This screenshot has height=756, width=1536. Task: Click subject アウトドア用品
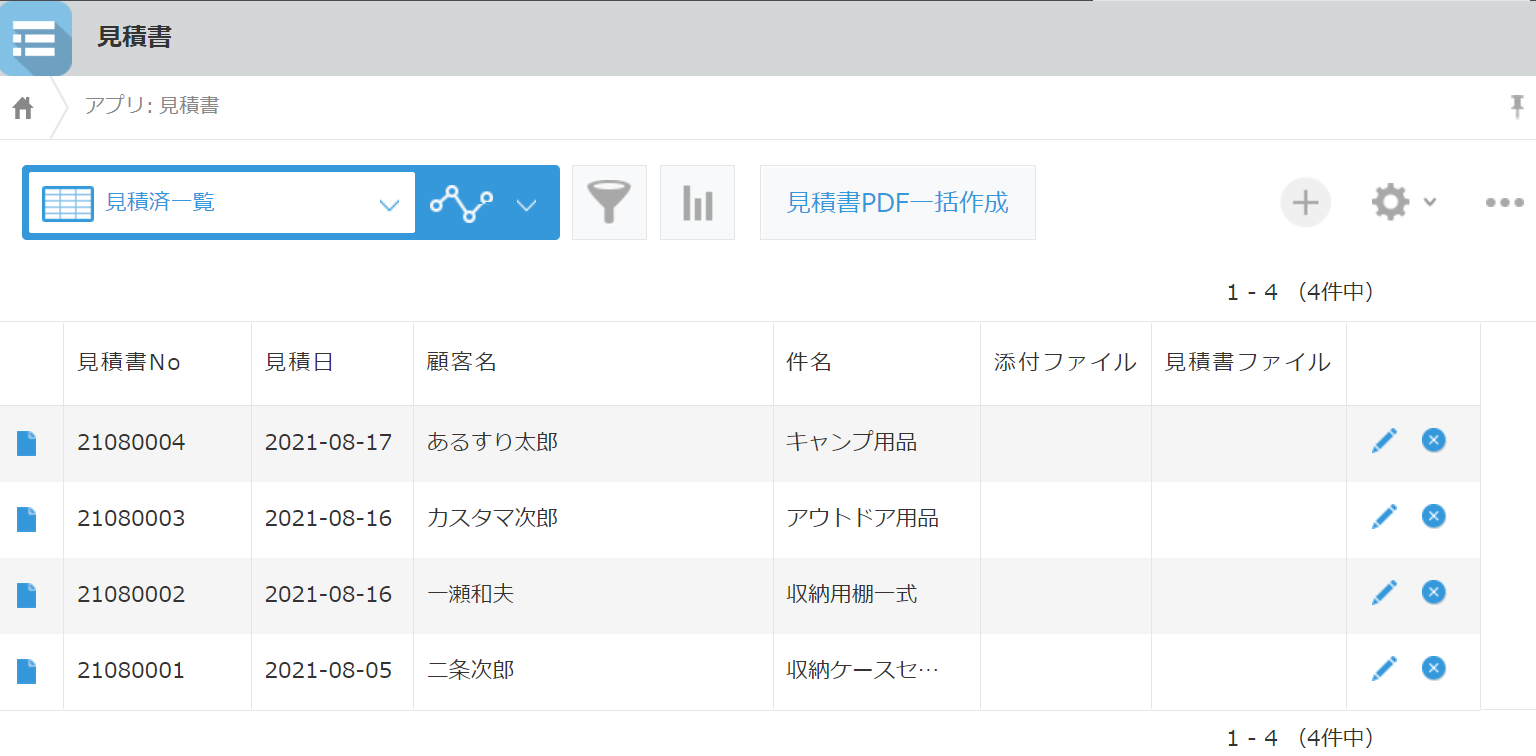[863, 518]
